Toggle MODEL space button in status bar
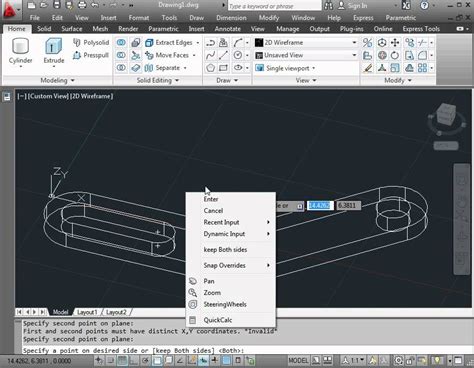 pyautogui.click(x=298, y=360)
